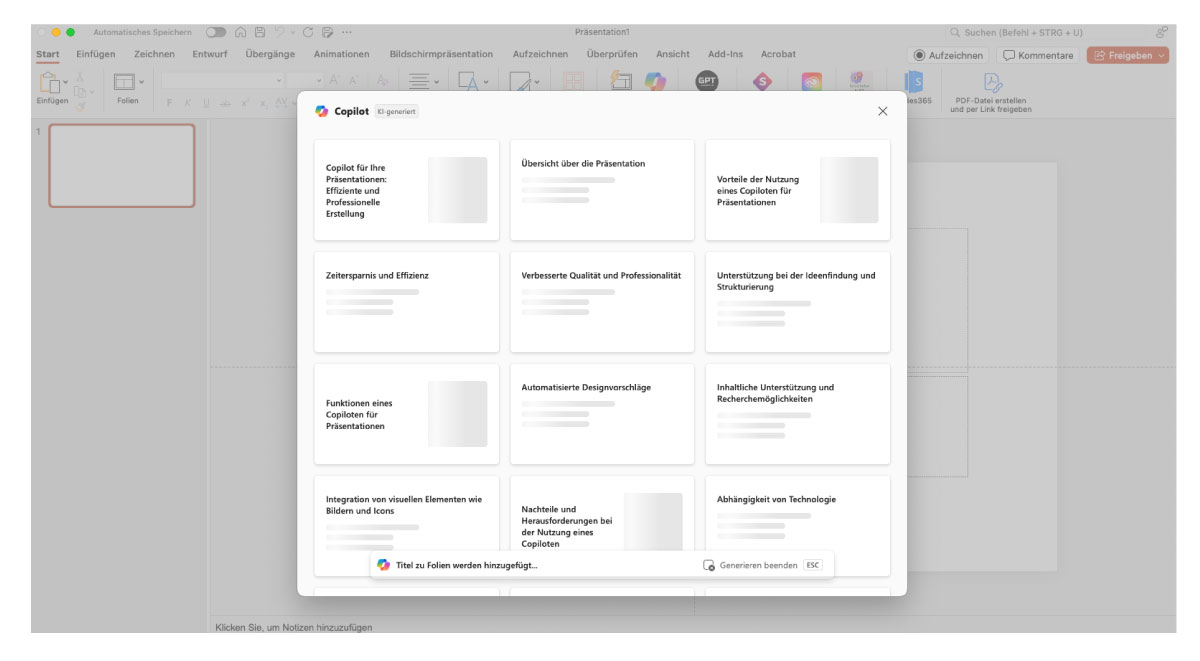Select the Integration von visuellen Elementen card
This screenshot has height=661, width=1200.
tap(406, 525)
